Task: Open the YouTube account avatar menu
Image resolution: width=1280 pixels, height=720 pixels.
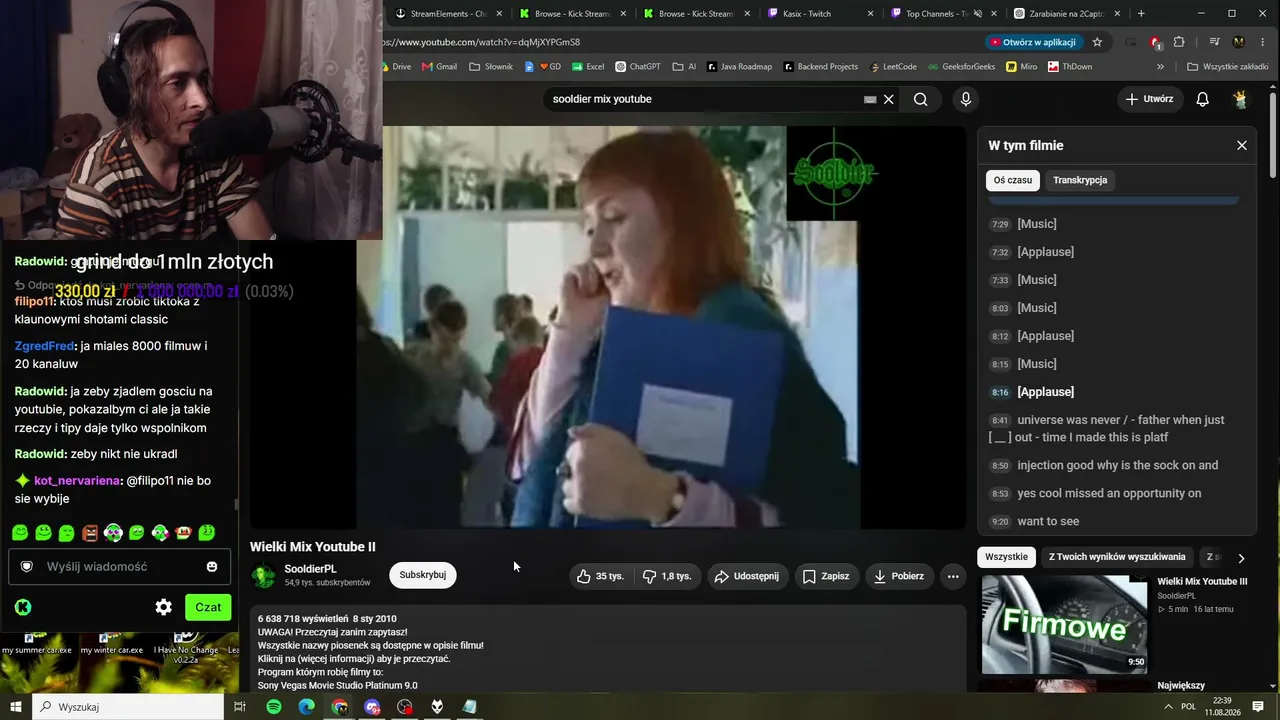Action: point(1241,99)
